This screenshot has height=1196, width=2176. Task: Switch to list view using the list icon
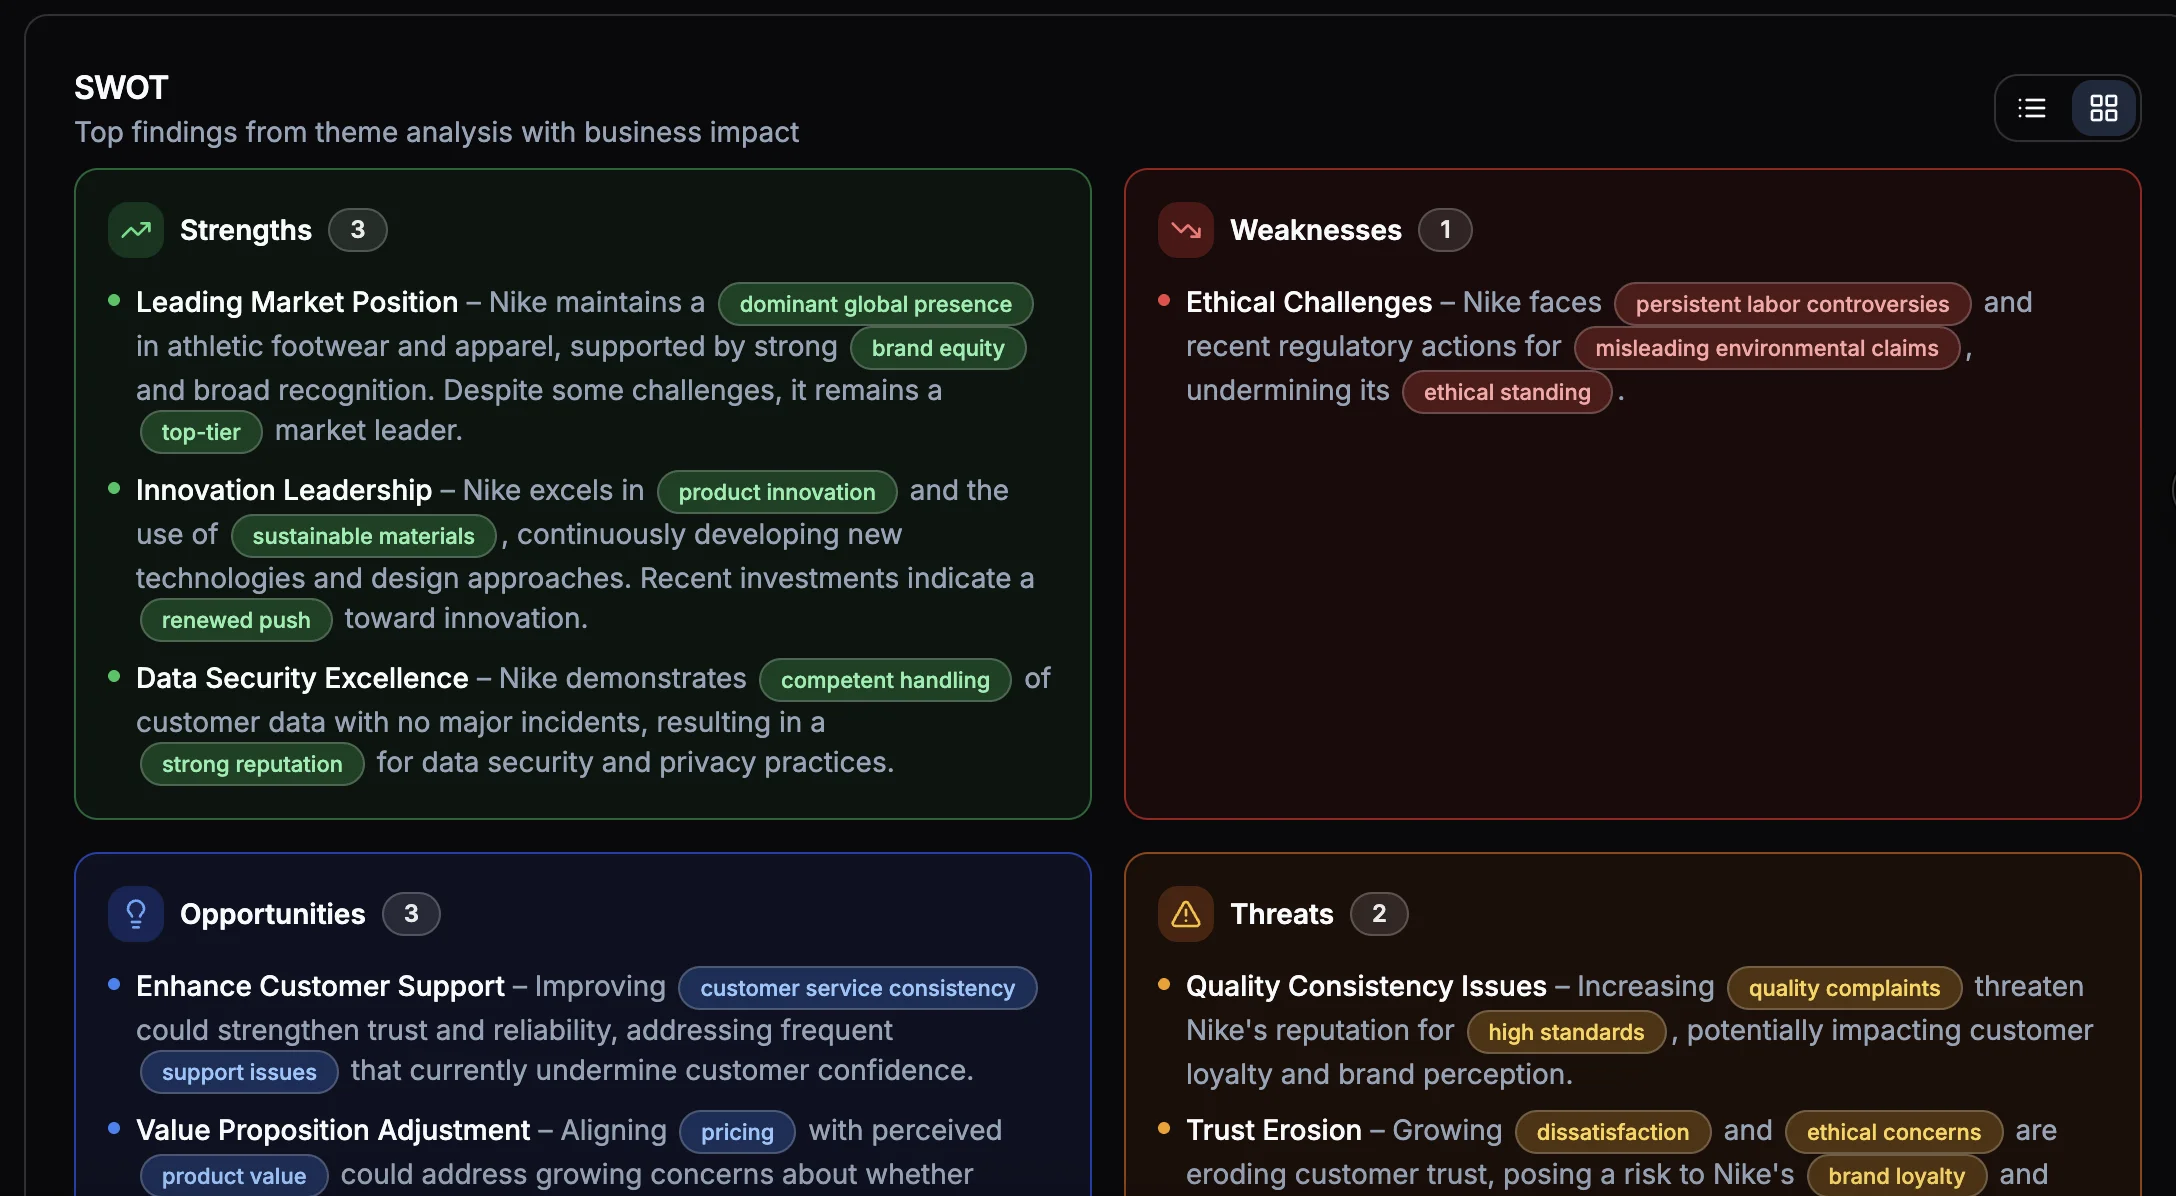[2031, 108]
